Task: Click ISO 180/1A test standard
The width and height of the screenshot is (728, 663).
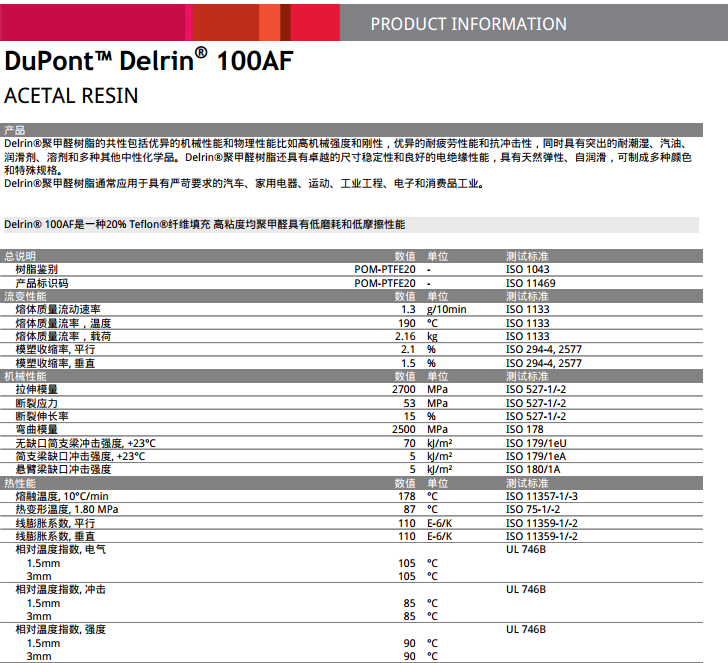Action: [533, 469]
